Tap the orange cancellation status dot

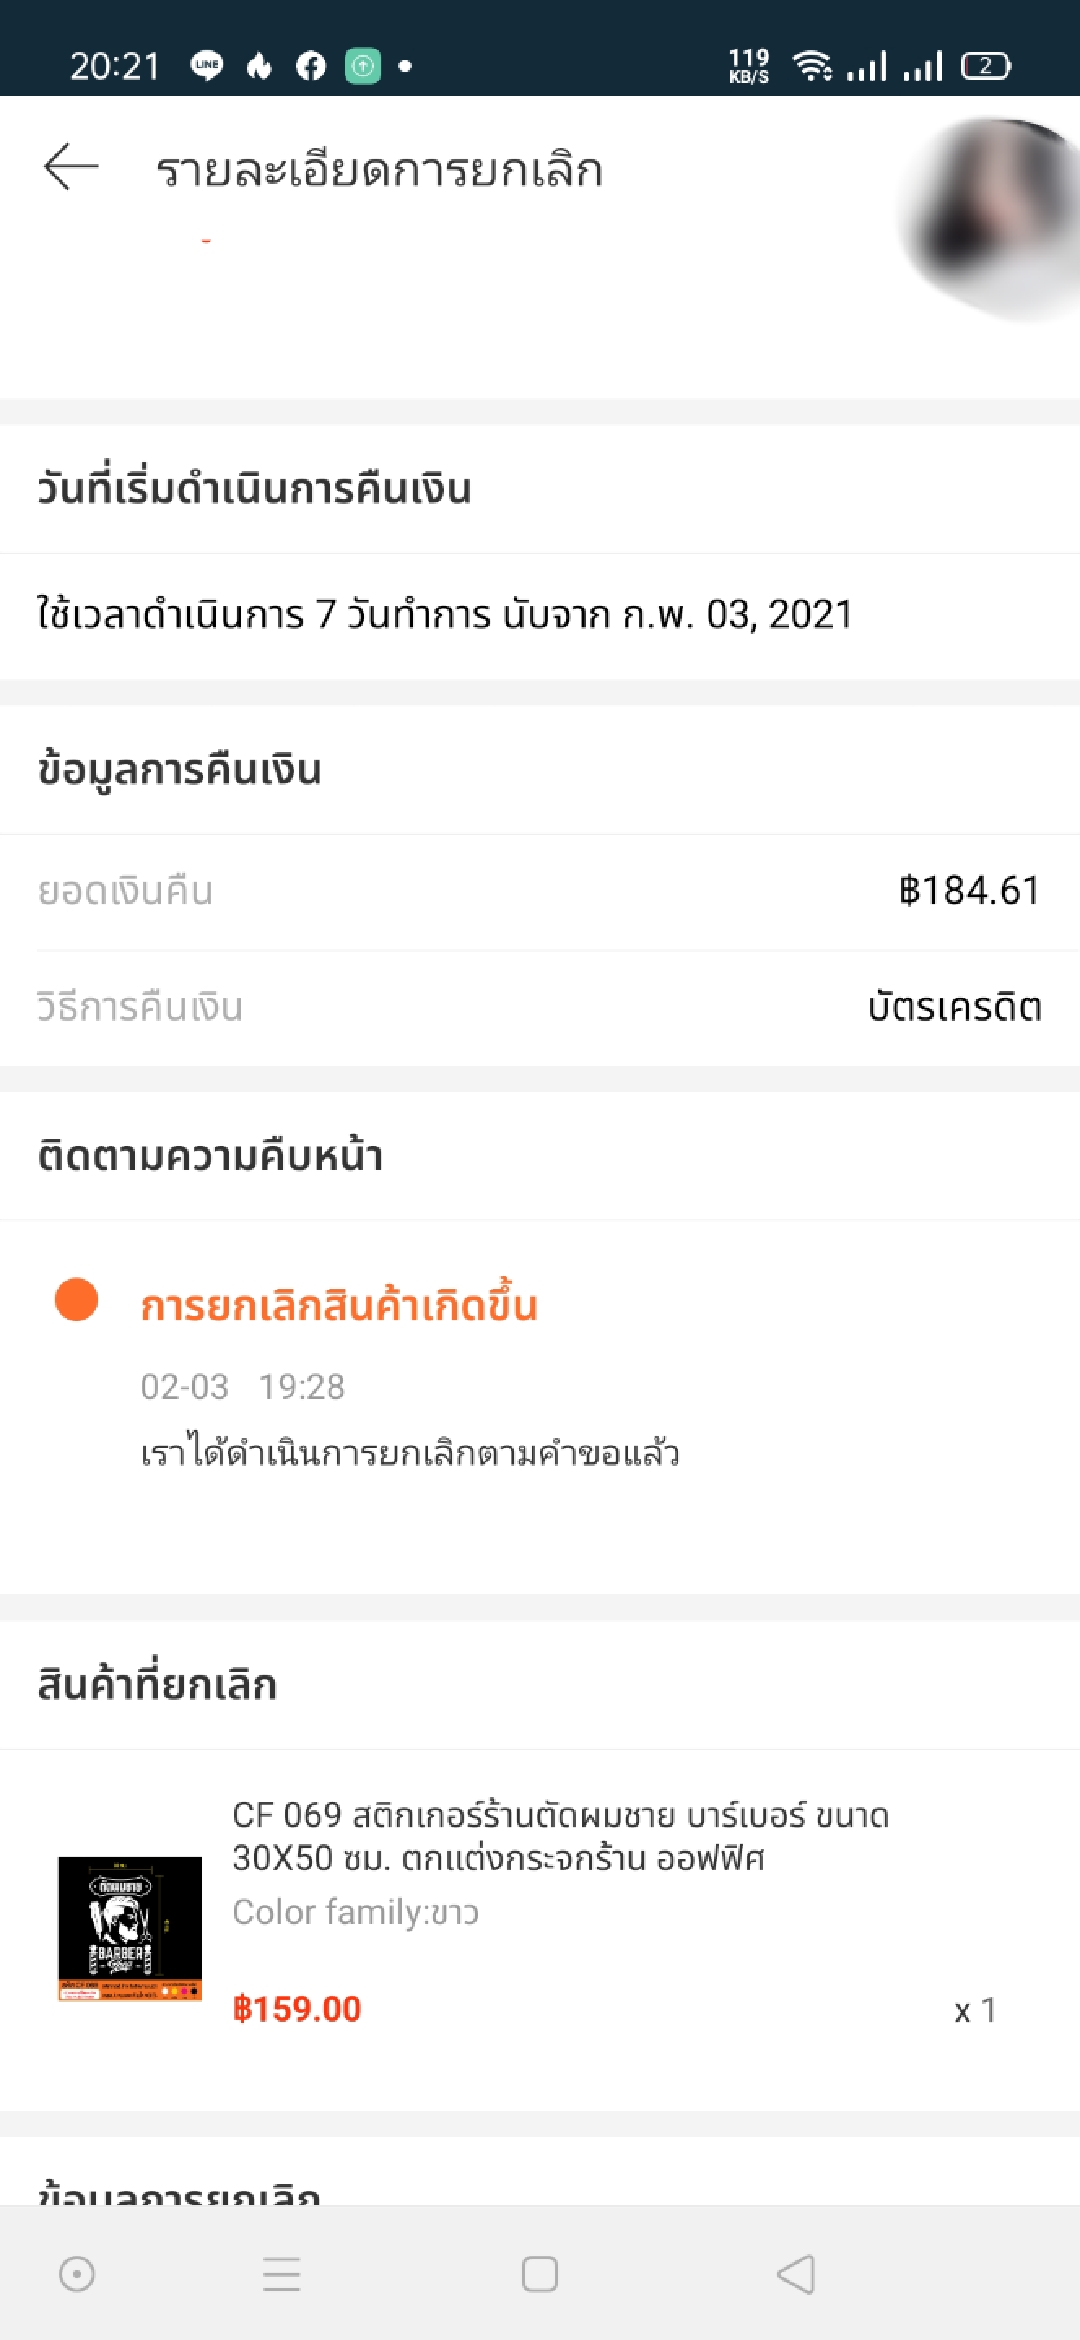pos(76,1300)
